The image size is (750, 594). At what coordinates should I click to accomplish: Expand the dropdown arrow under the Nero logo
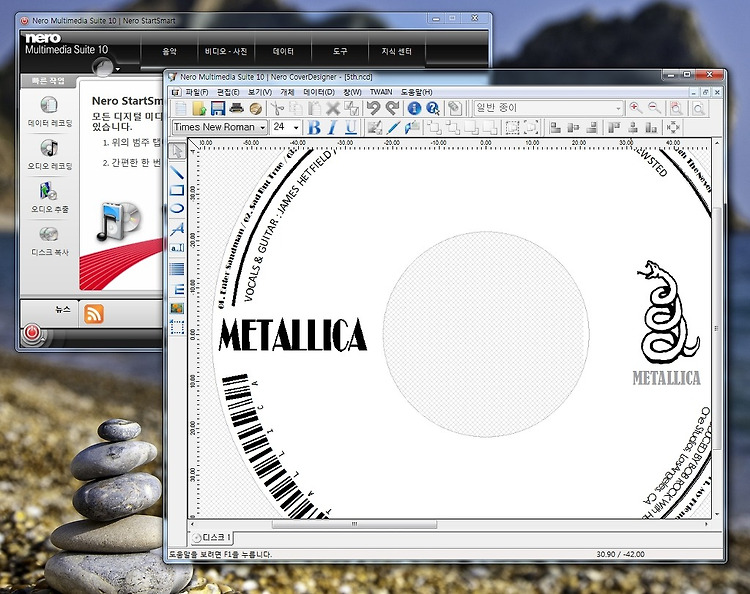(x=118, y=69)
